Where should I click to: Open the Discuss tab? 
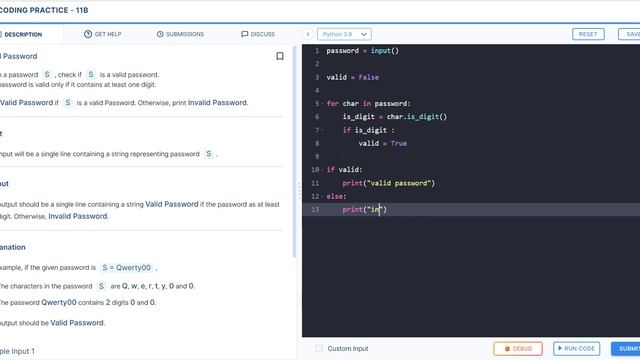tap(258, 34)
